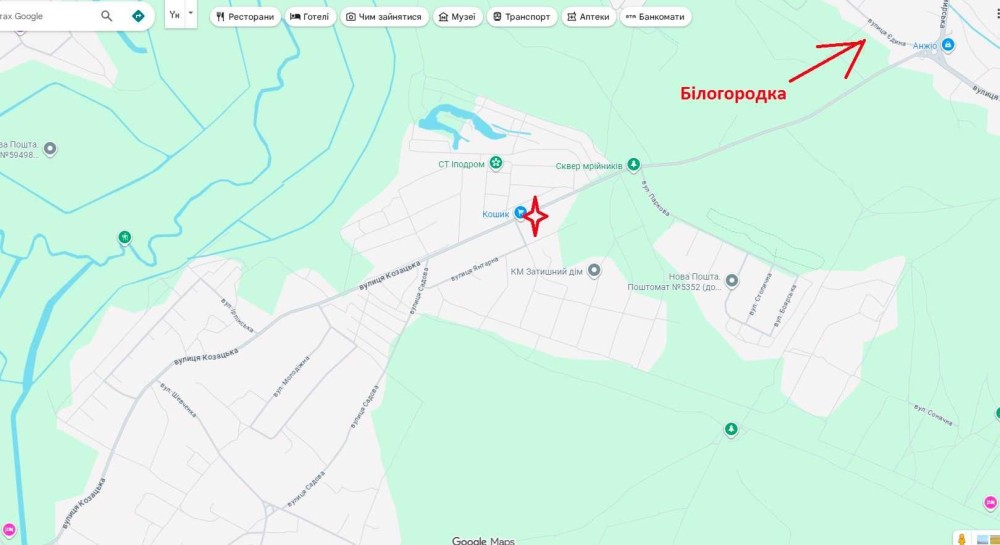Open the Сквер мрійників park marker
The height and width of the screenshot is (545, 1000).
pyautogui.click(x=633, y=164)
